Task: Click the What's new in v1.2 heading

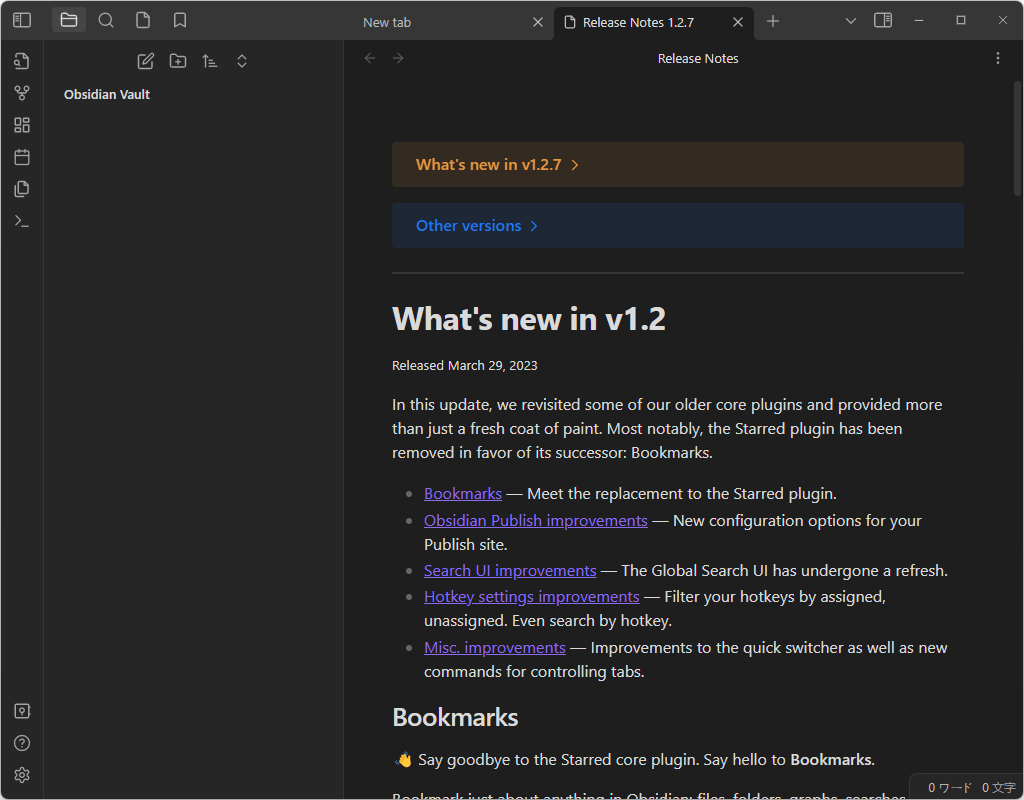Action: (529, 319)
